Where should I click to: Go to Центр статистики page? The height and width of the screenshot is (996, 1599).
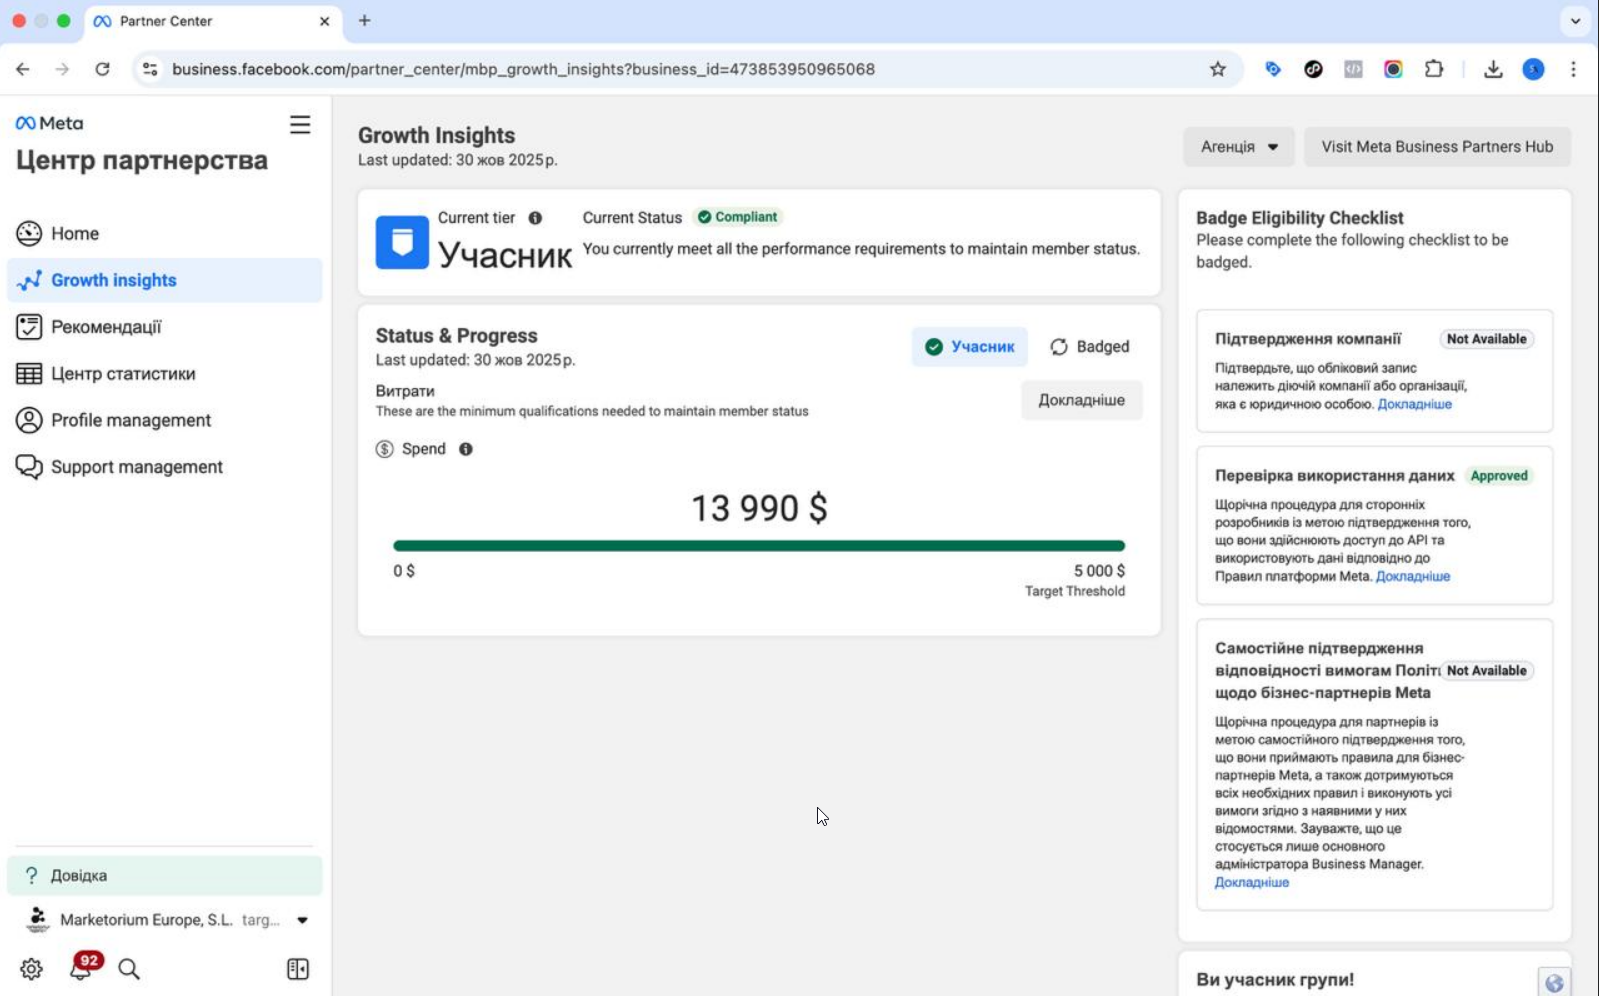click(x=164, y=373)
